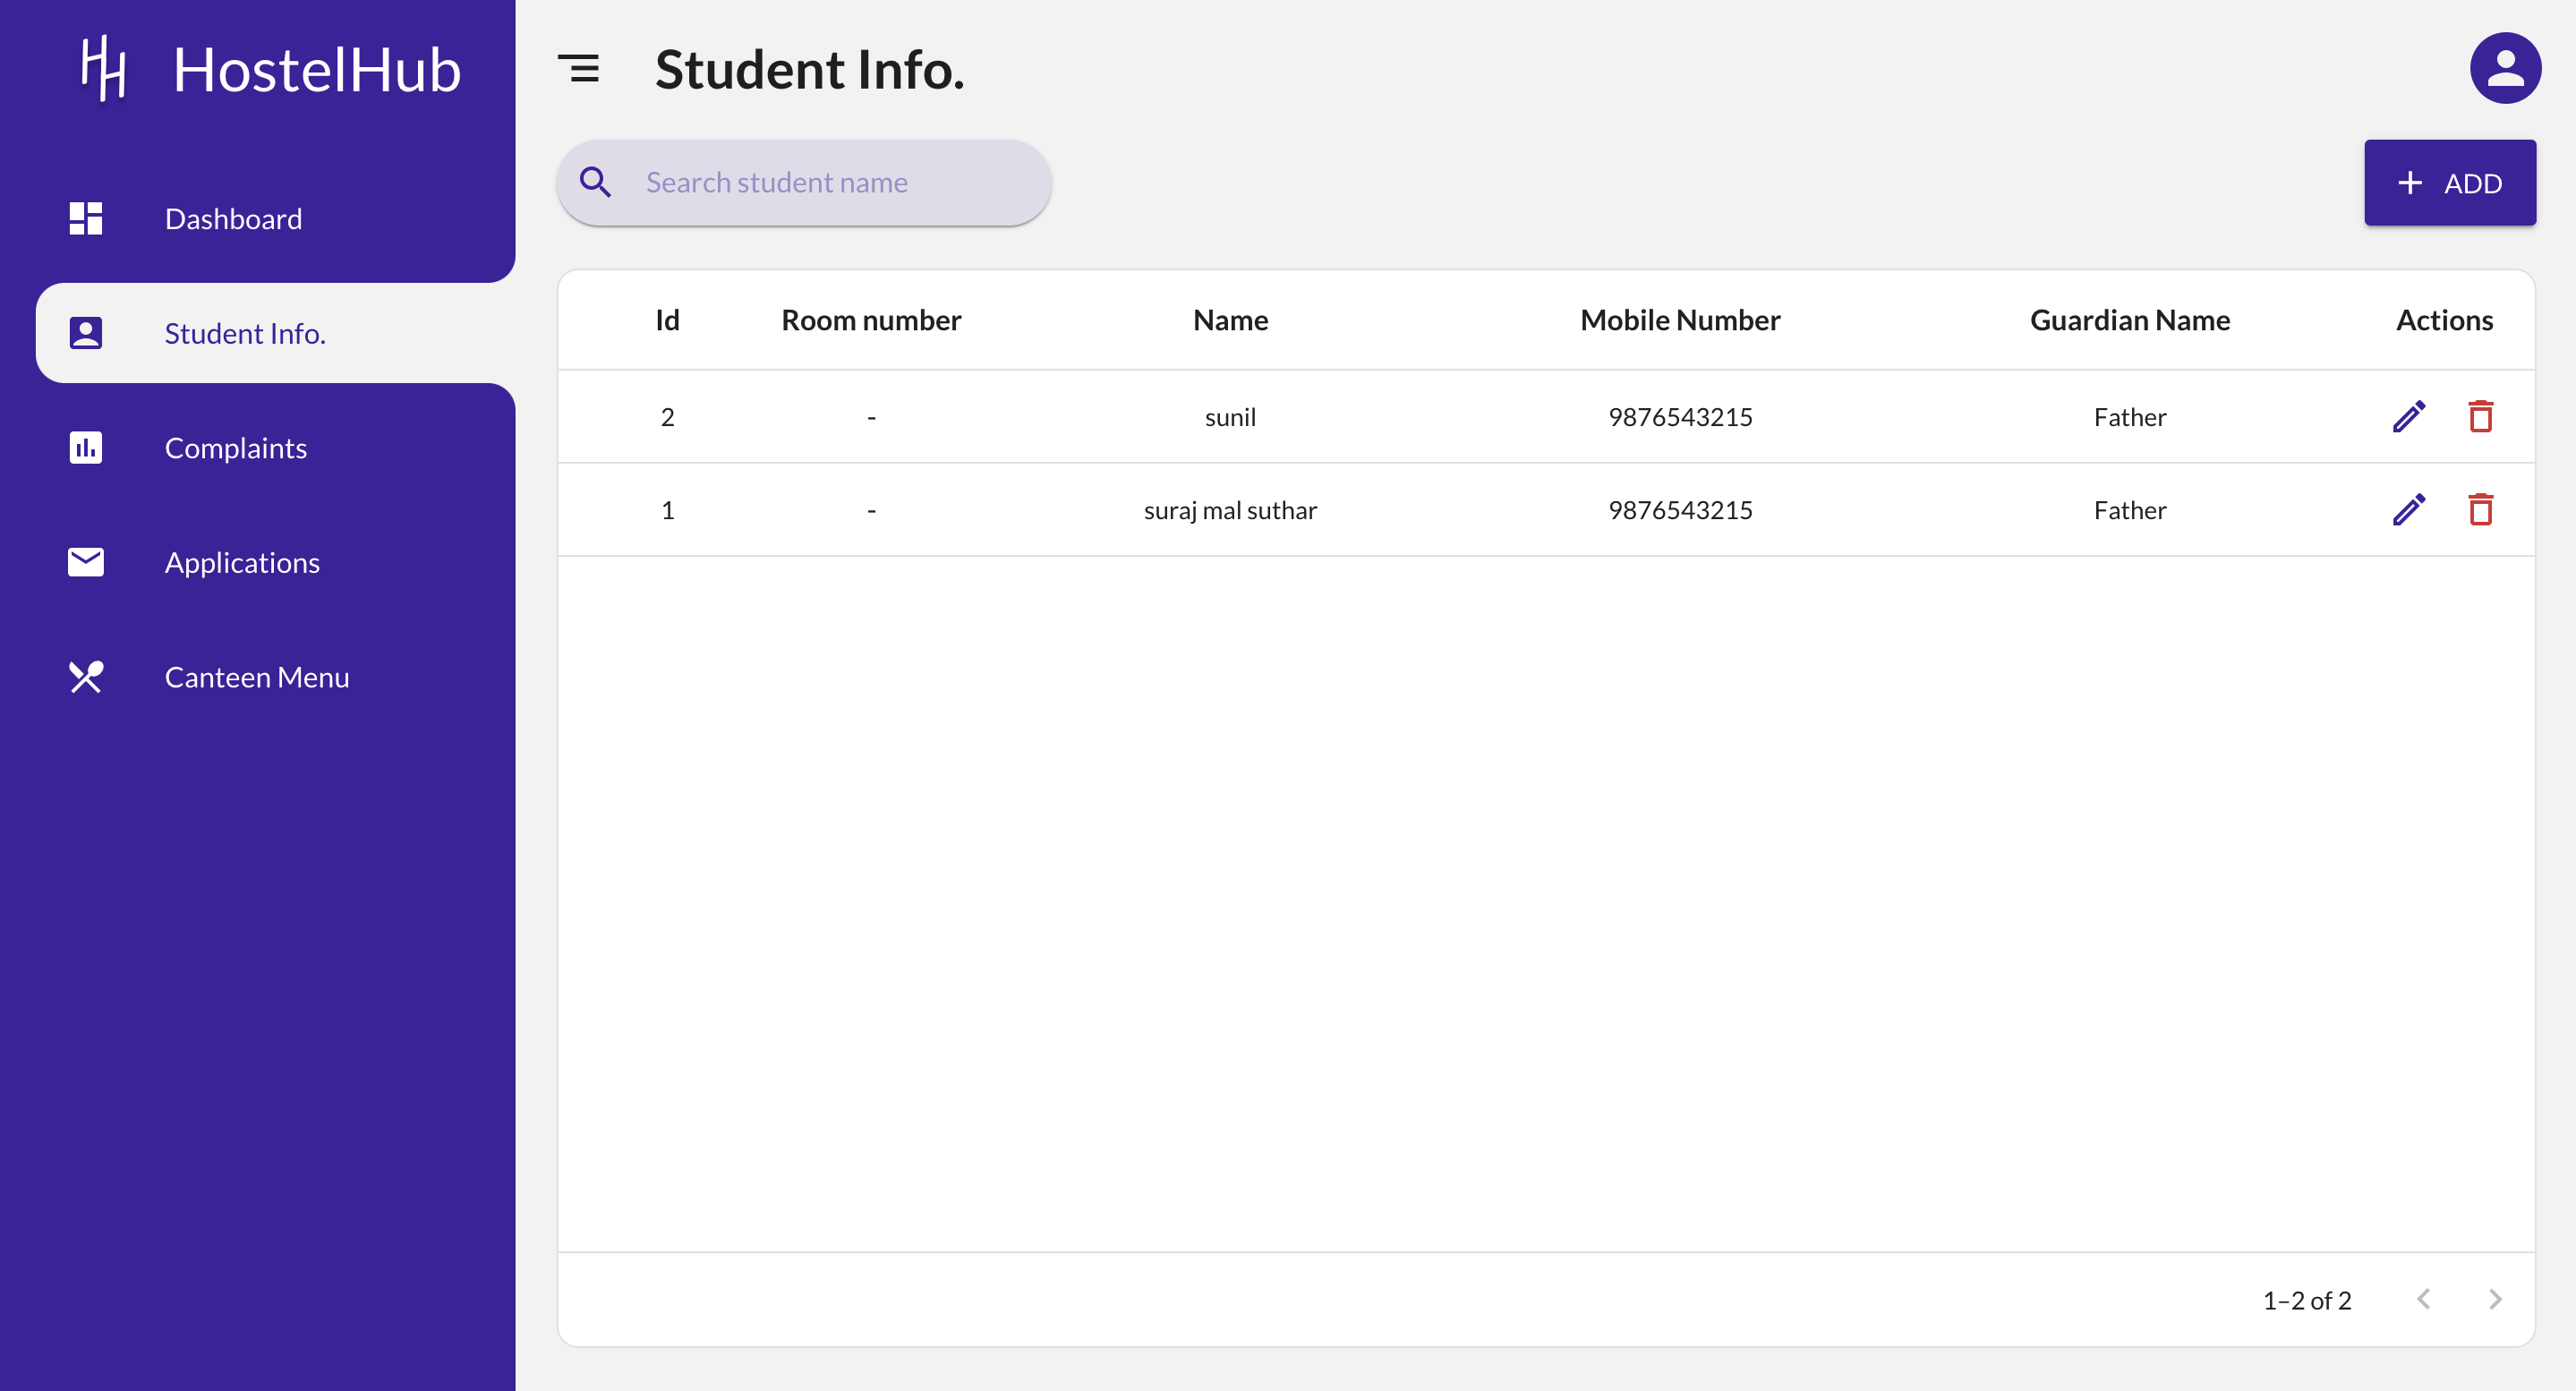Click the Mobile Number column header

(1679, 320)
